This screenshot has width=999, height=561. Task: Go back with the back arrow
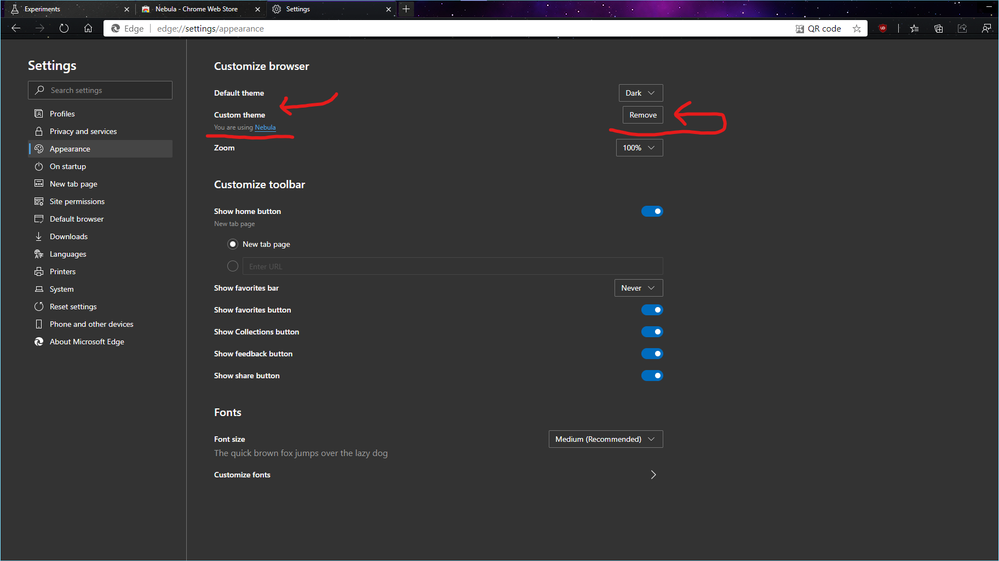(16, 28)
